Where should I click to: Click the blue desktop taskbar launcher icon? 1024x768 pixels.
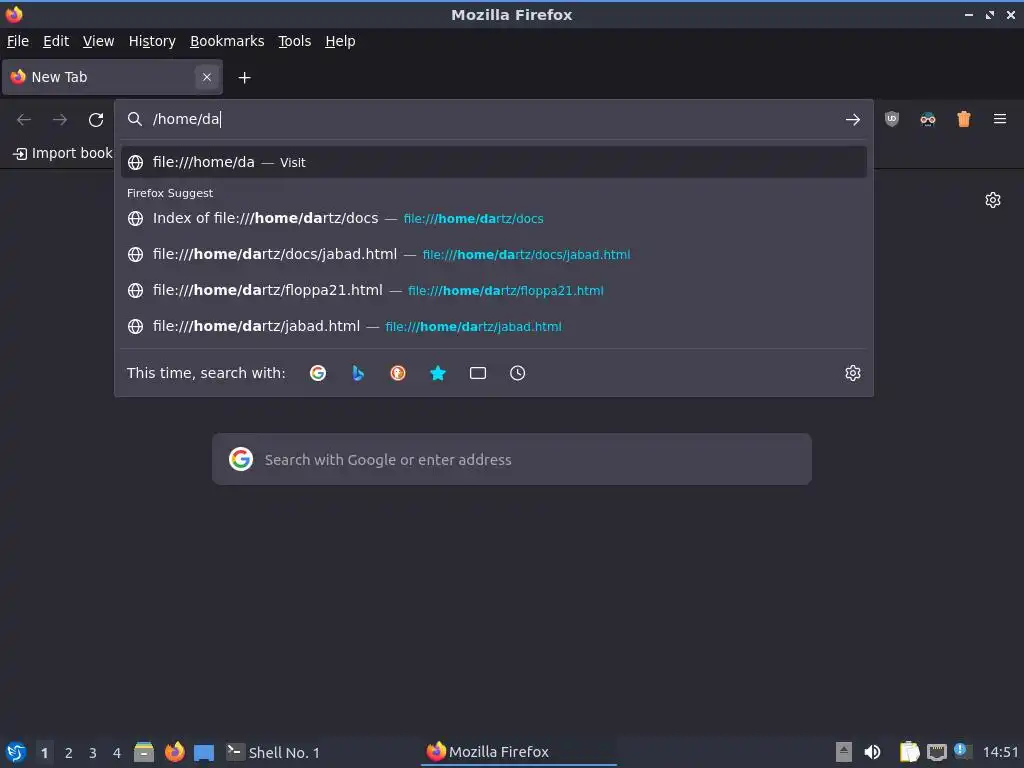click(204, 753)
